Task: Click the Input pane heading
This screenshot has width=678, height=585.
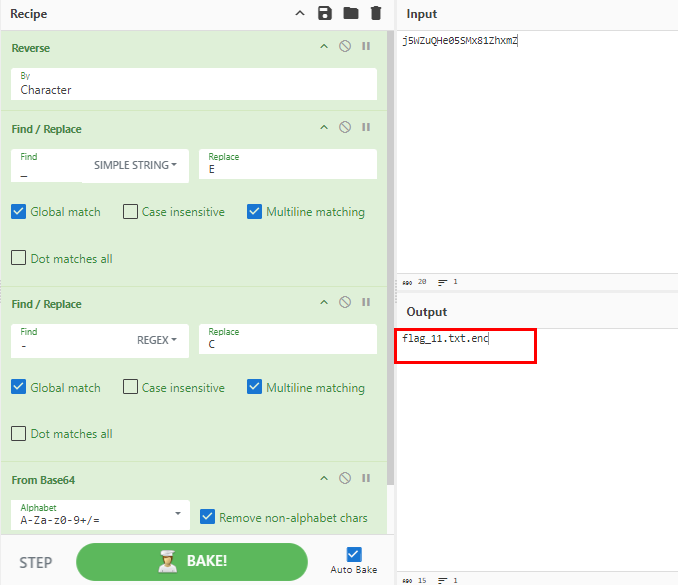Action: (x=422, y=14)
